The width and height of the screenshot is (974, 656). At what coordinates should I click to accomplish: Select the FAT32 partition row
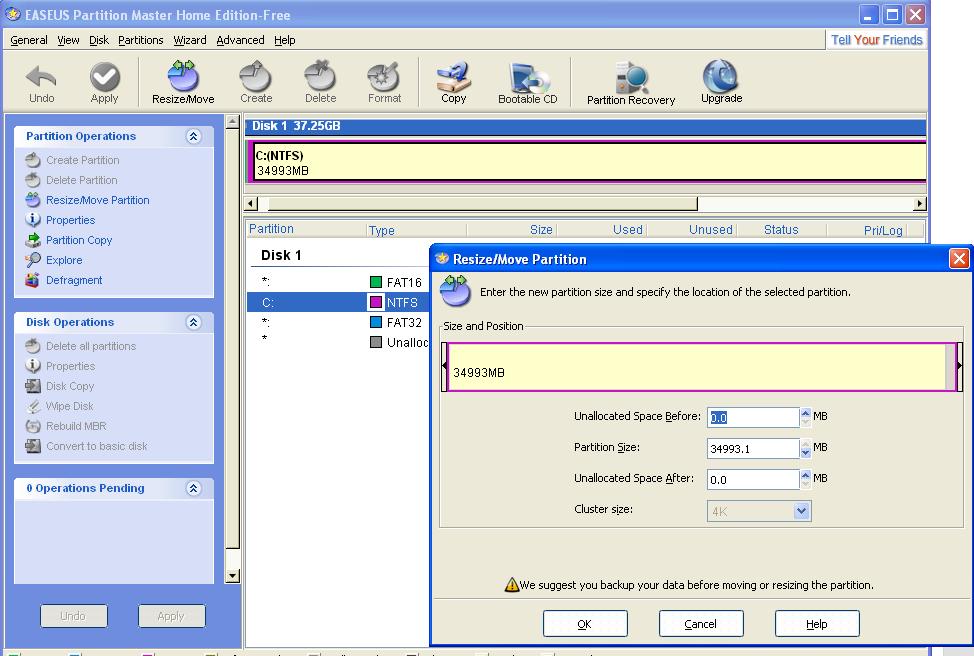(339, 322)
